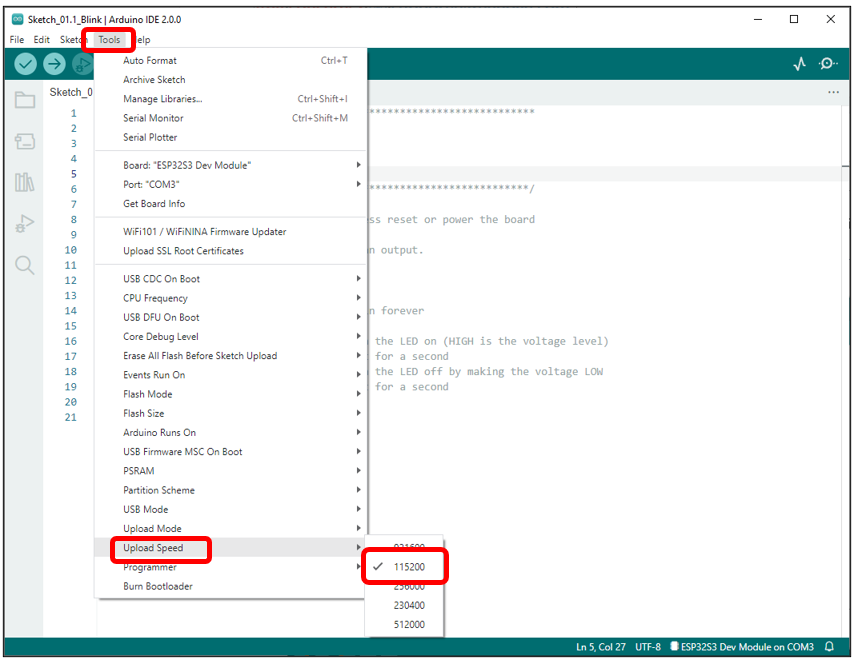Click the Sketch_0 editor tab
Image resolution: width=857 pixels, height=662 pixels.
tap(71, 92)
